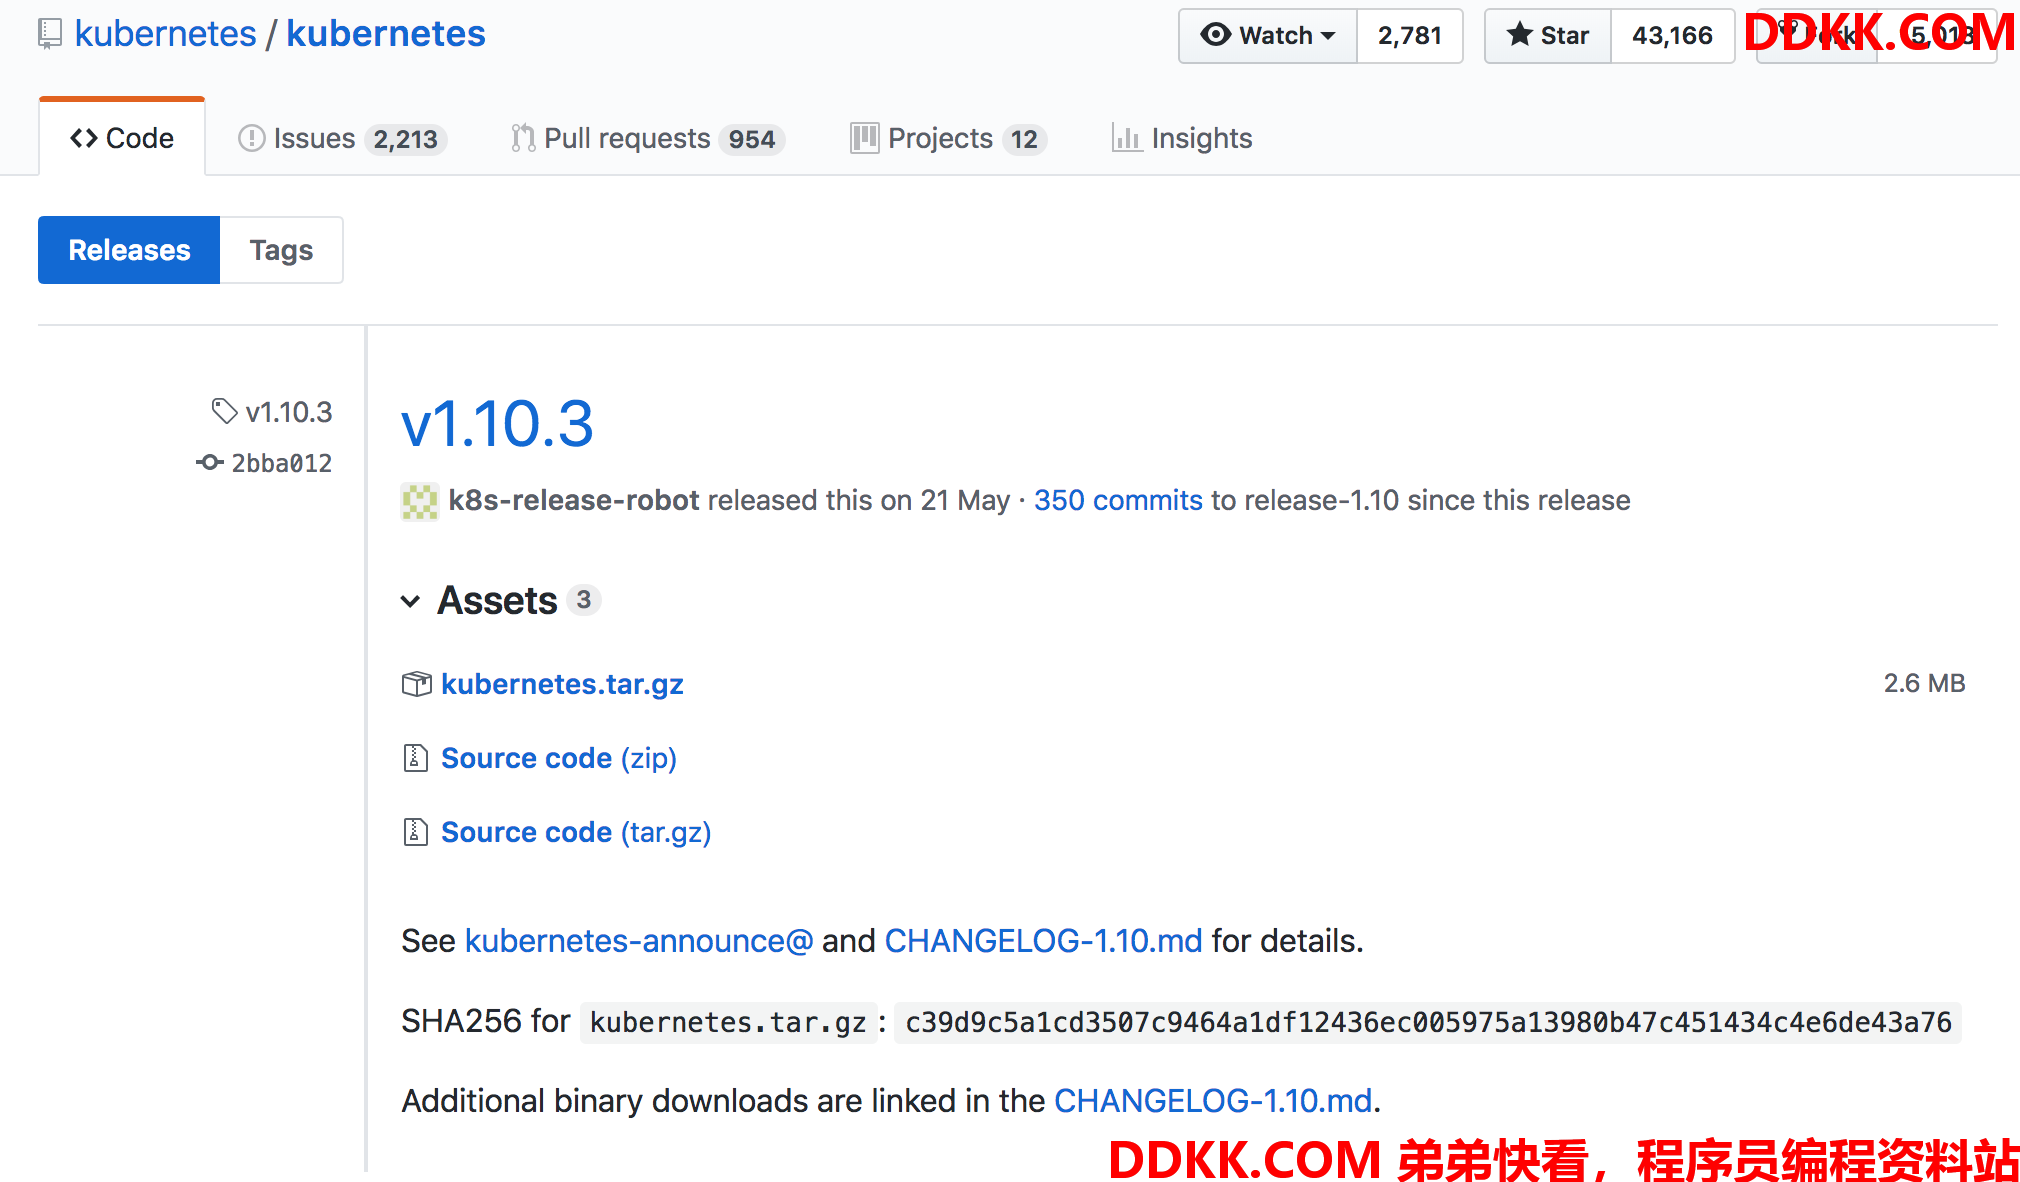Click the eye icon in the Watch button

coord(1215,35)
